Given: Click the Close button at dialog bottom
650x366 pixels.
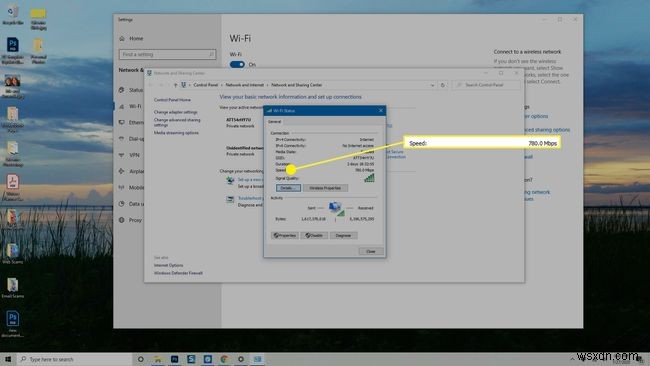Looking at the screenshot, I should 371,251.
